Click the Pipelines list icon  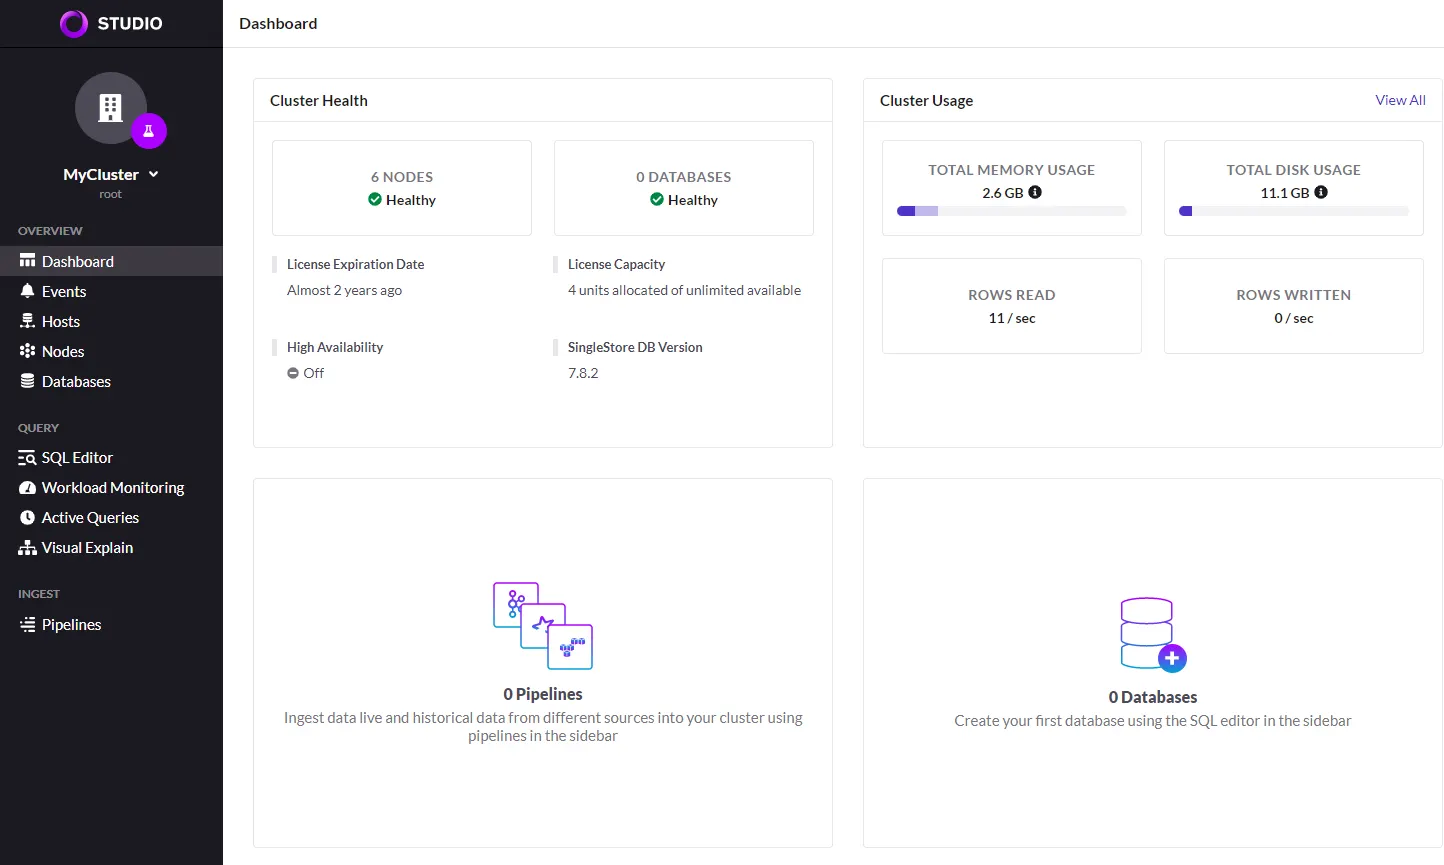tap(27, 625)
